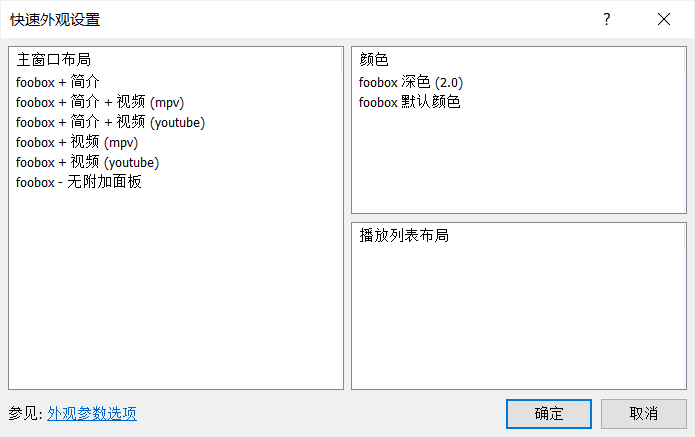Choose "foobox + 简介 + 视频 (mpv)" layout
Image resolution: width=695 pixels, height=437 pixels.
(100, 102)
